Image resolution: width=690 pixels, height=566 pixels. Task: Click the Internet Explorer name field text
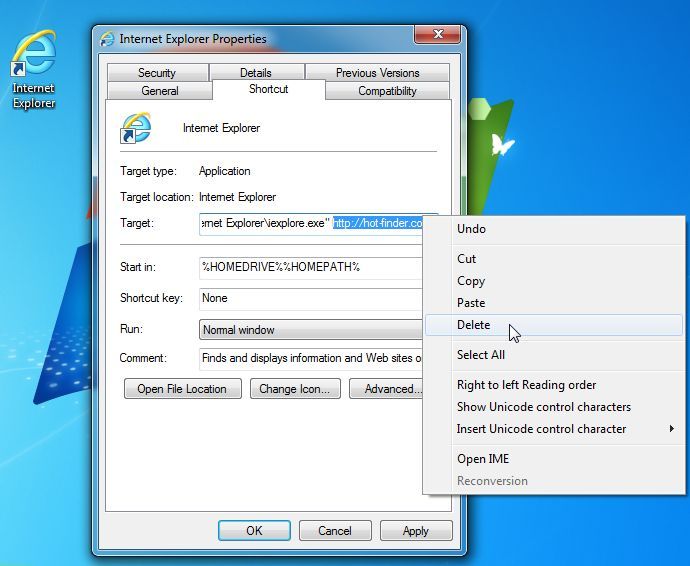pos(221,128)
